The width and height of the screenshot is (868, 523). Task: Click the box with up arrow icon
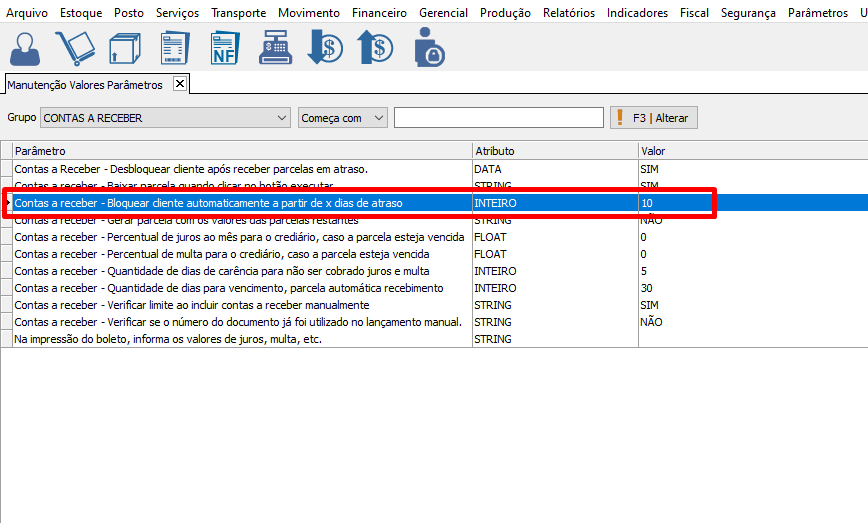pos(124,48)
